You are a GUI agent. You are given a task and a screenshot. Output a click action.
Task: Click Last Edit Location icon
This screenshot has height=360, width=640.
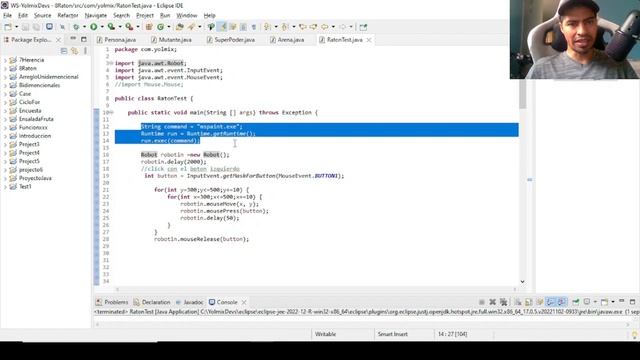click(x=303, y=27)
